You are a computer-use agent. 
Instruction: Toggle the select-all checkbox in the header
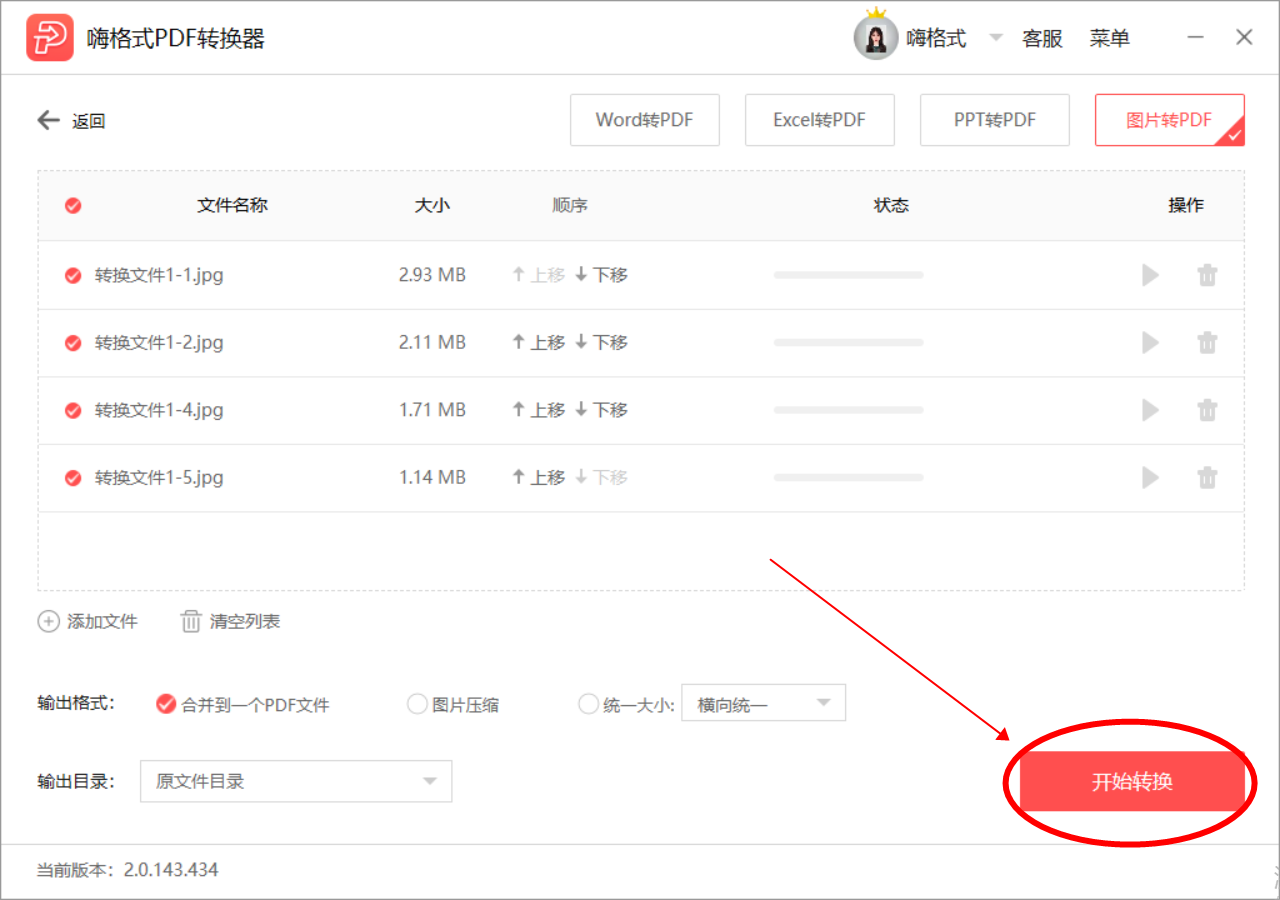click(72, 205)
